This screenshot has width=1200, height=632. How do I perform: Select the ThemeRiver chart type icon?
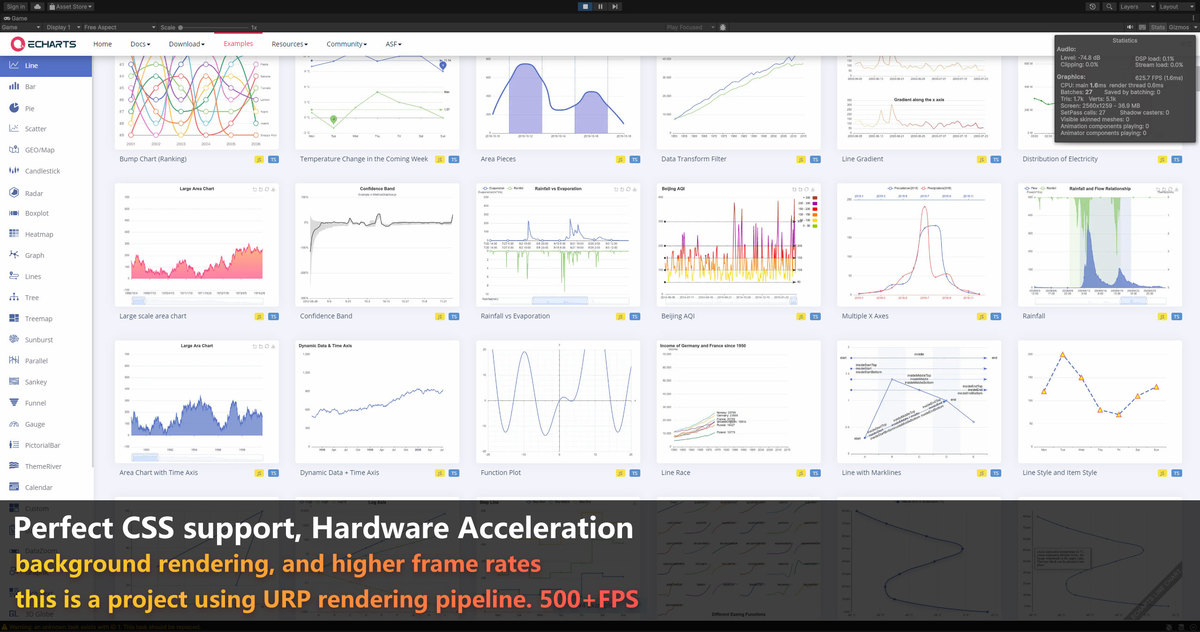coord(13,466)
